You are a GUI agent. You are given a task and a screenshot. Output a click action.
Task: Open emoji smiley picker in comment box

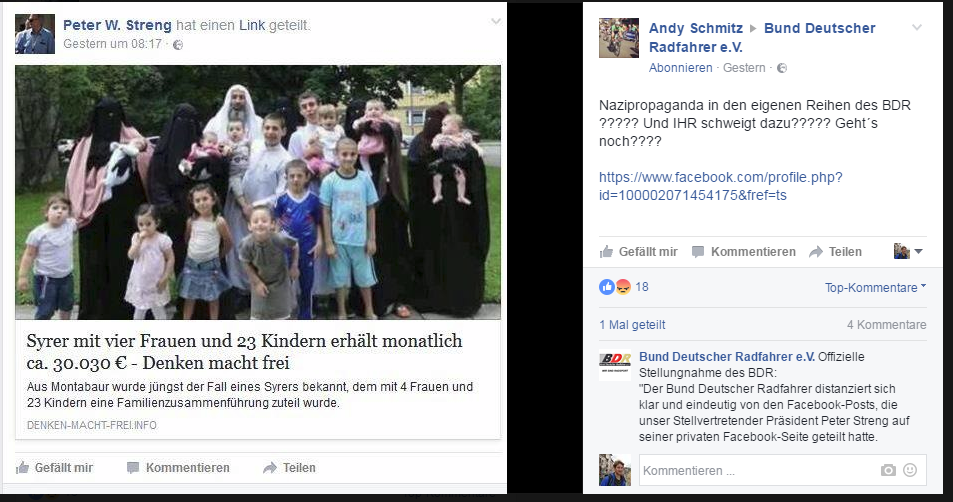[910, 470]
